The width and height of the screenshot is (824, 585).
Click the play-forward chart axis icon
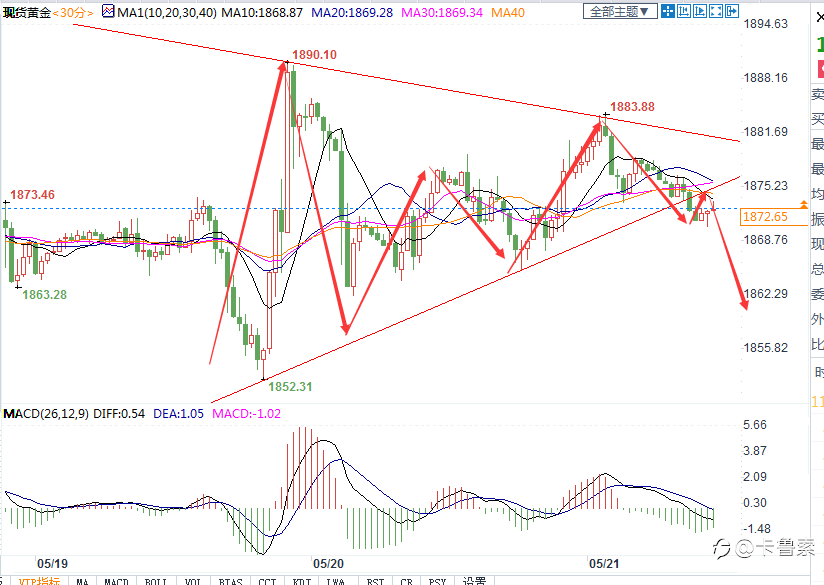[x=699, y=11]
